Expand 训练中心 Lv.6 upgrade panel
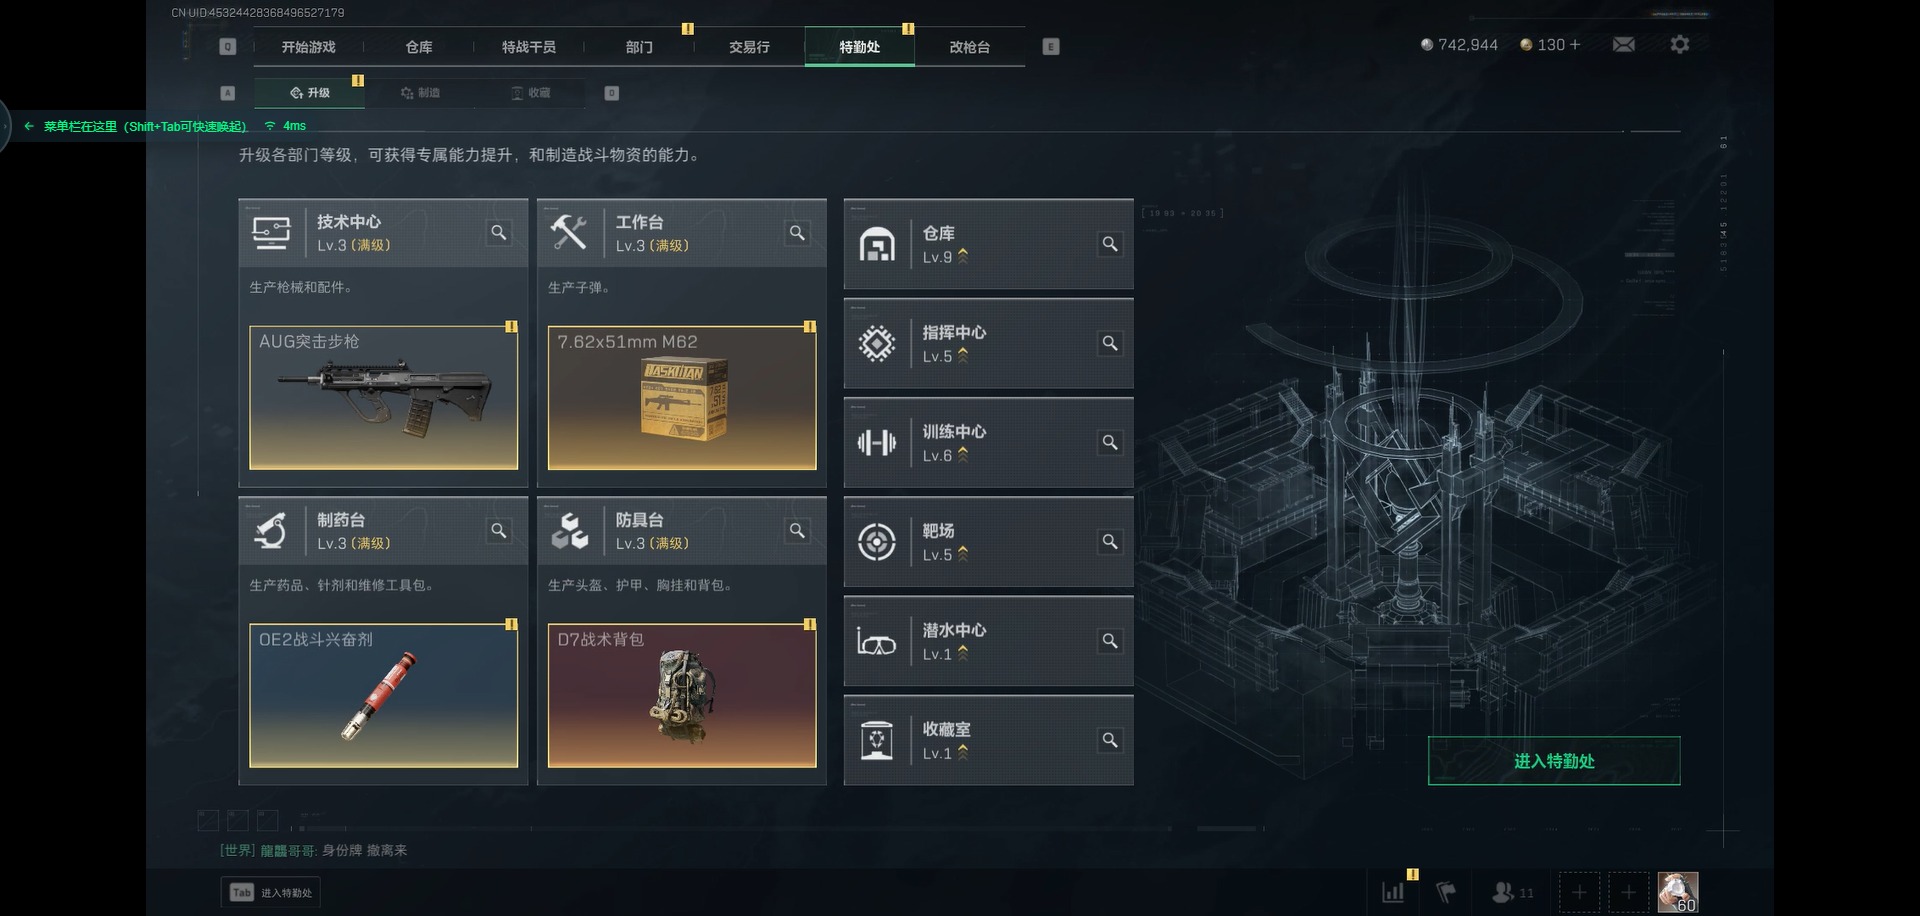Screen dimensions: 1920x916 pos(989,442)
